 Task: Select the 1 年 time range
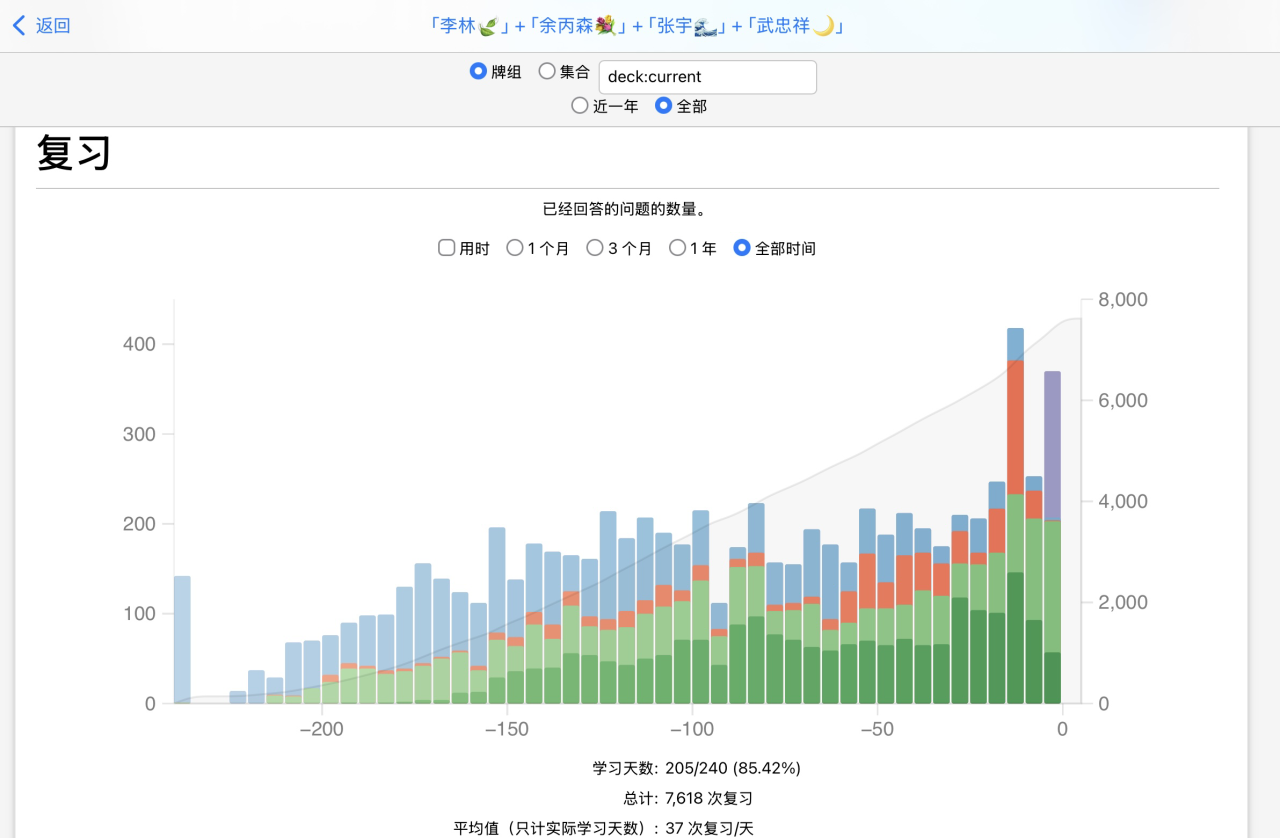[677, 248]
